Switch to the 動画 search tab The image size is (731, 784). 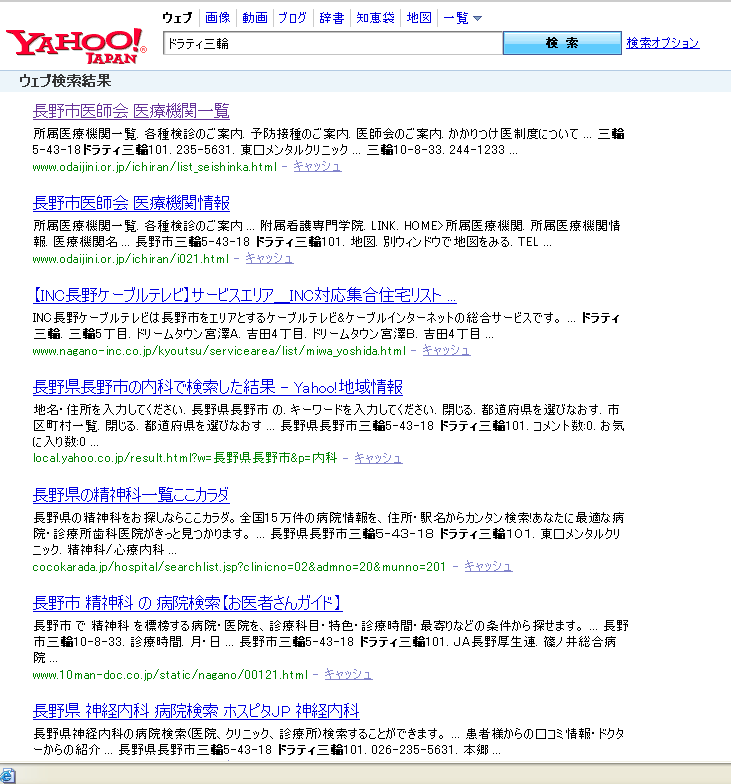pos(254,18)
